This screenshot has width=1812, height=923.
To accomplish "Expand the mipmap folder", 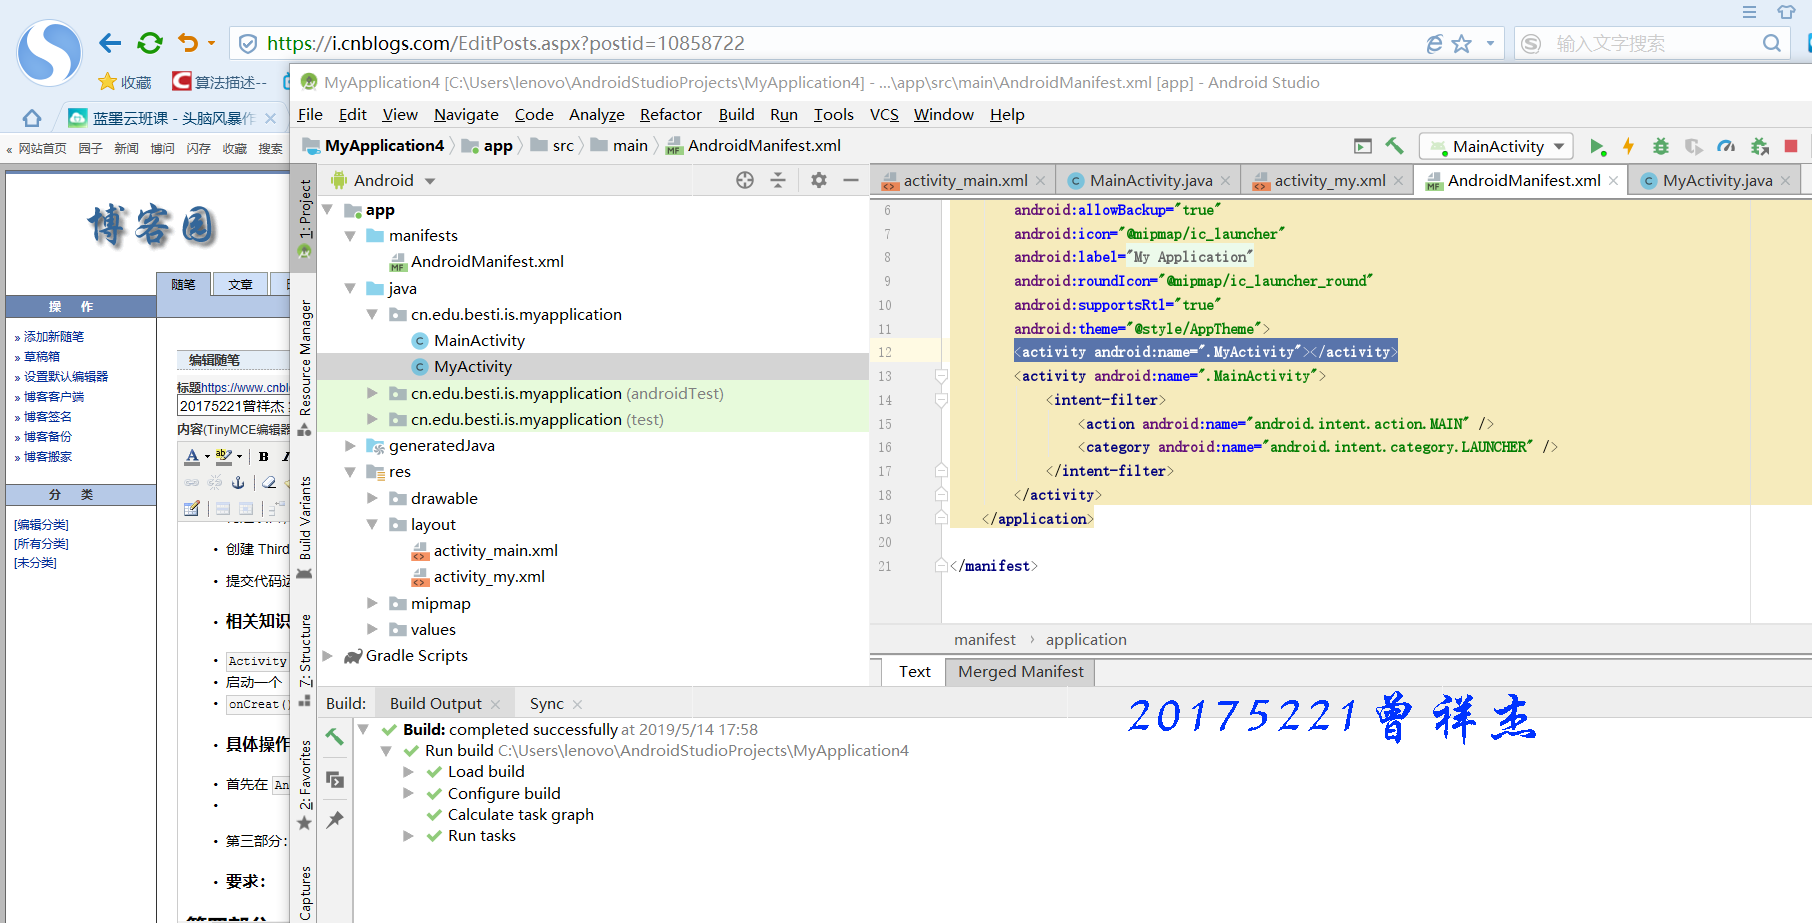I will click(x=372, y=603).
